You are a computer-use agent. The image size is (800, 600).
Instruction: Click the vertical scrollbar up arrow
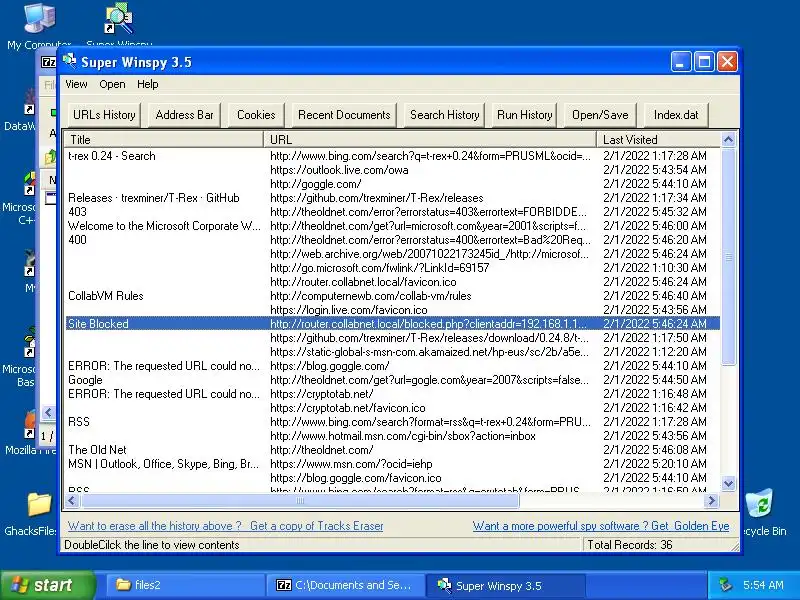click(729, 139)
